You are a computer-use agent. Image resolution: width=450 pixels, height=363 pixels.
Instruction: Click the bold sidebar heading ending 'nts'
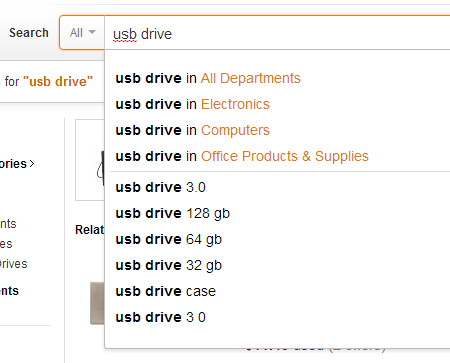(x=9, y=291)
